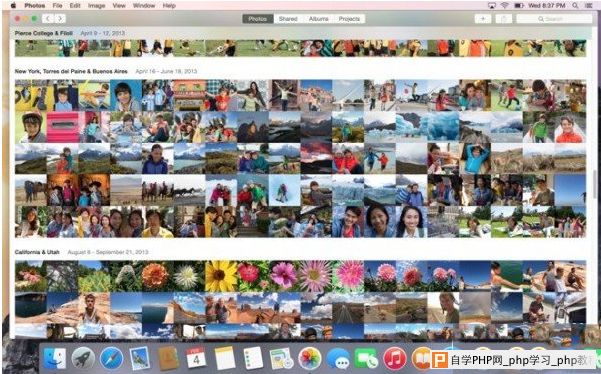Switch to the Shared tab
The width and height of the screenshot is (601, 374).
288,19
